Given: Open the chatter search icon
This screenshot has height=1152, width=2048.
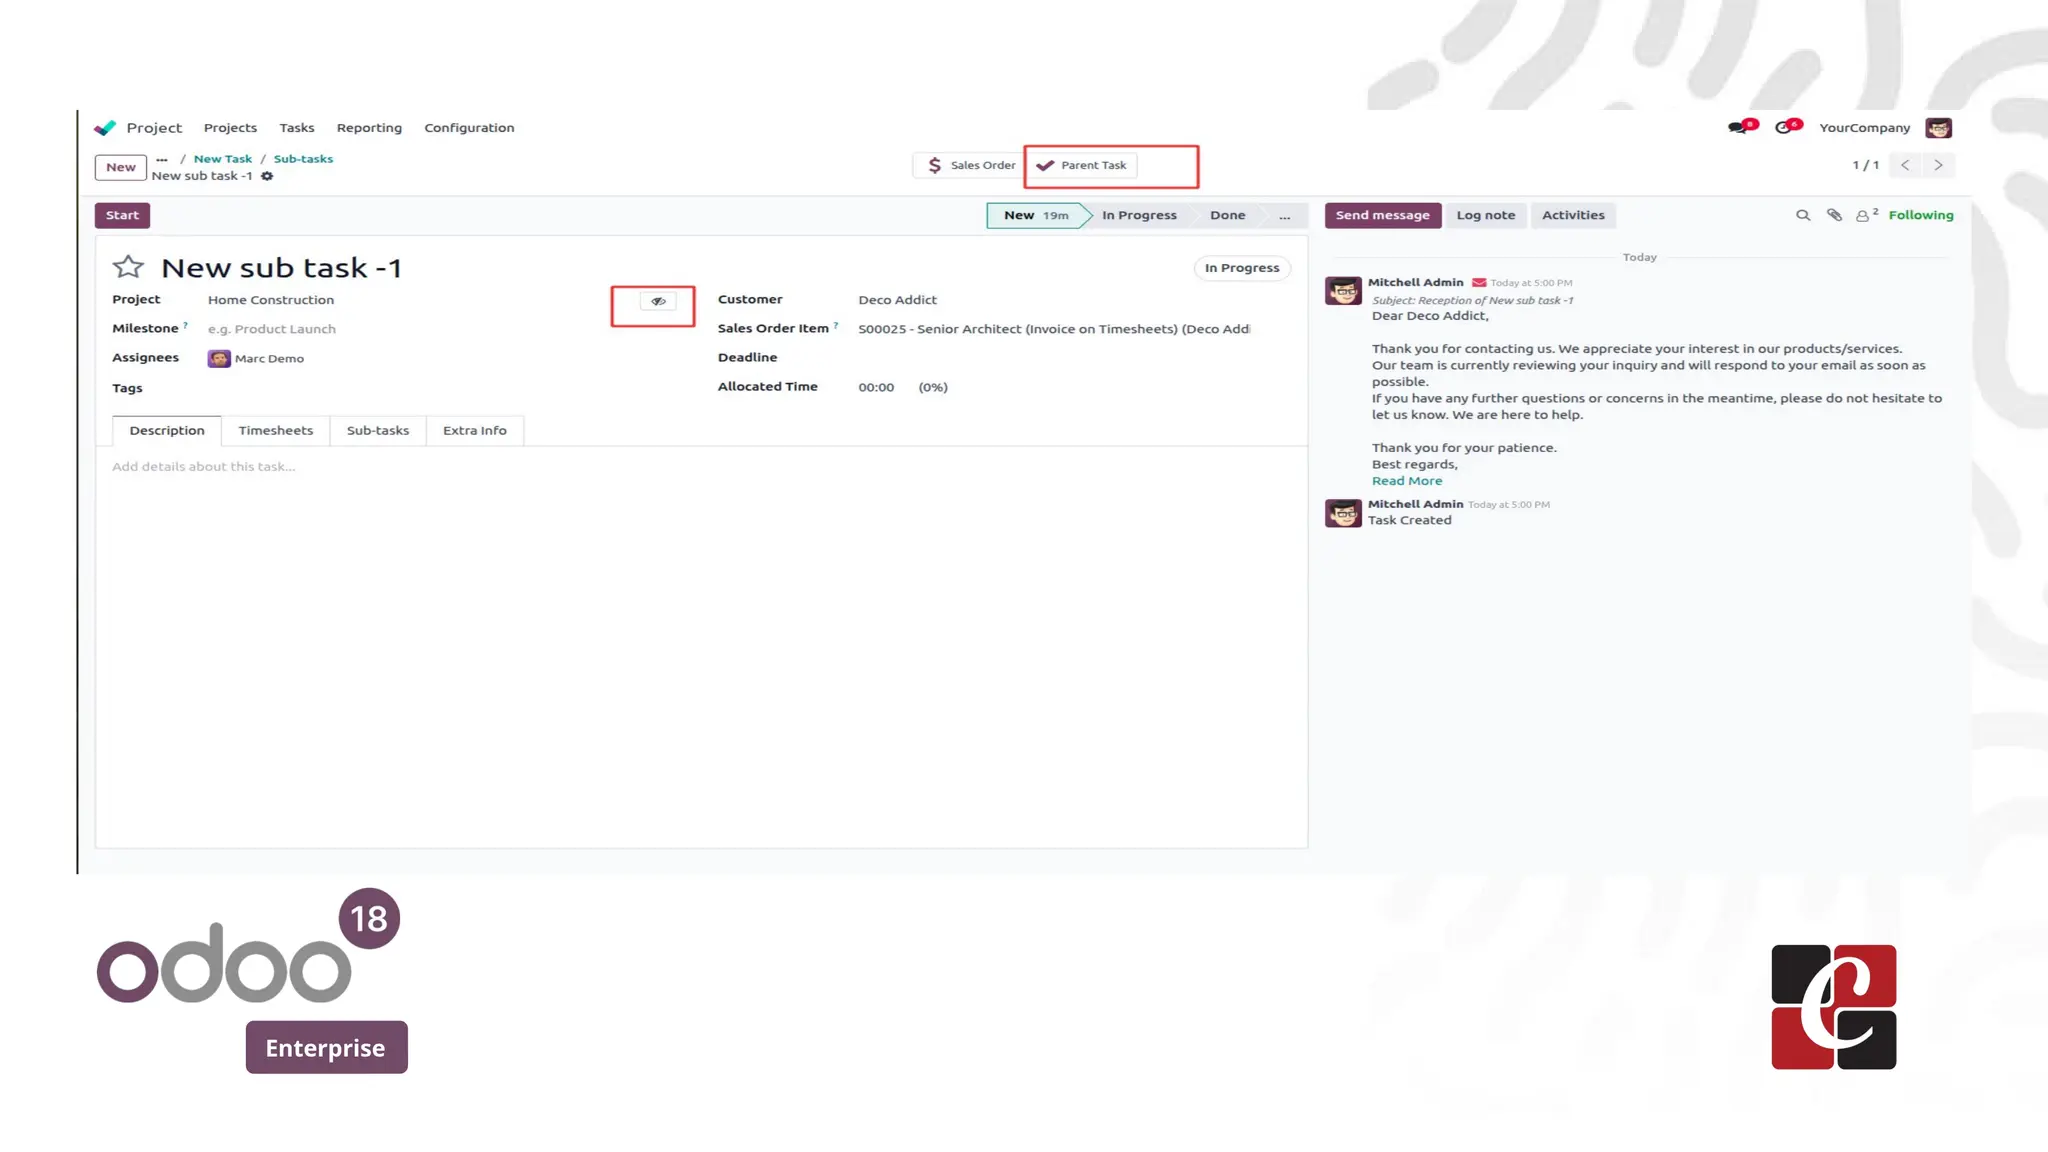Looking at the screenshot, I should [1803, 215].
